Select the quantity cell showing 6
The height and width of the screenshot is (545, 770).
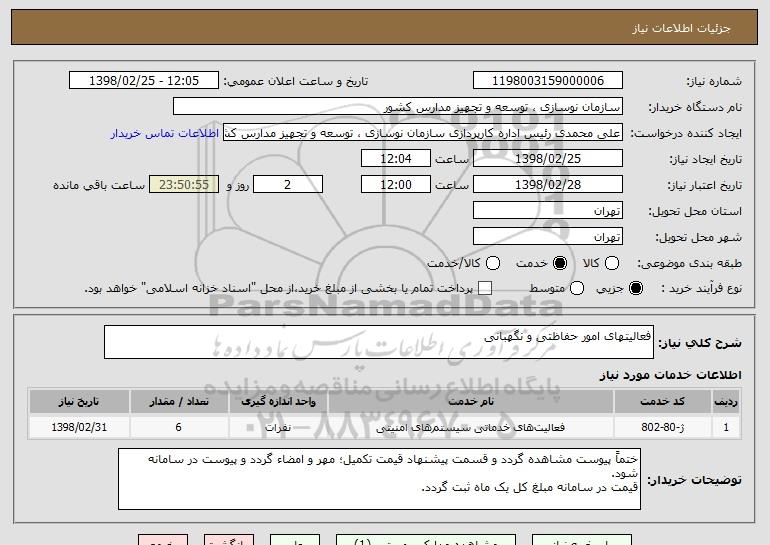(179, 427)
